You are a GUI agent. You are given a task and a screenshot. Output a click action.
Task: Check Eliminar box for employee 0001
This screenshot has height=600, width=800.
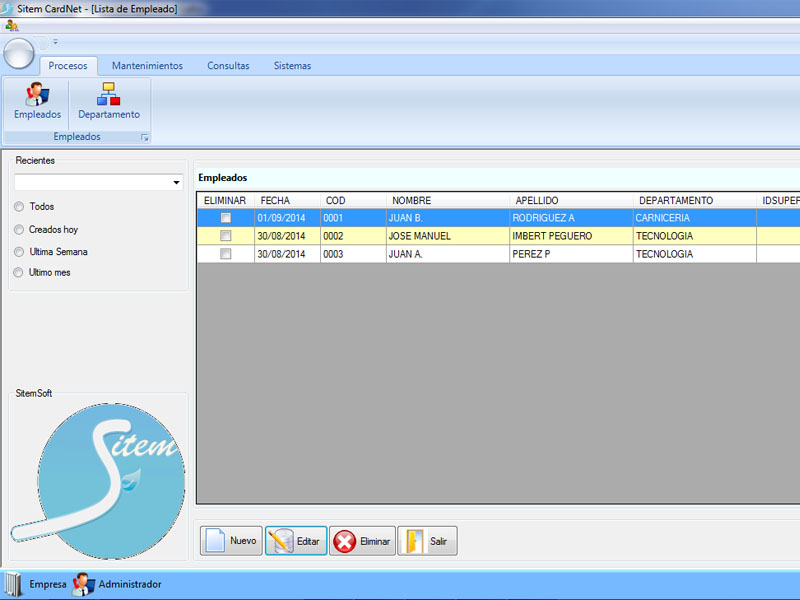[x=226, y=218]
